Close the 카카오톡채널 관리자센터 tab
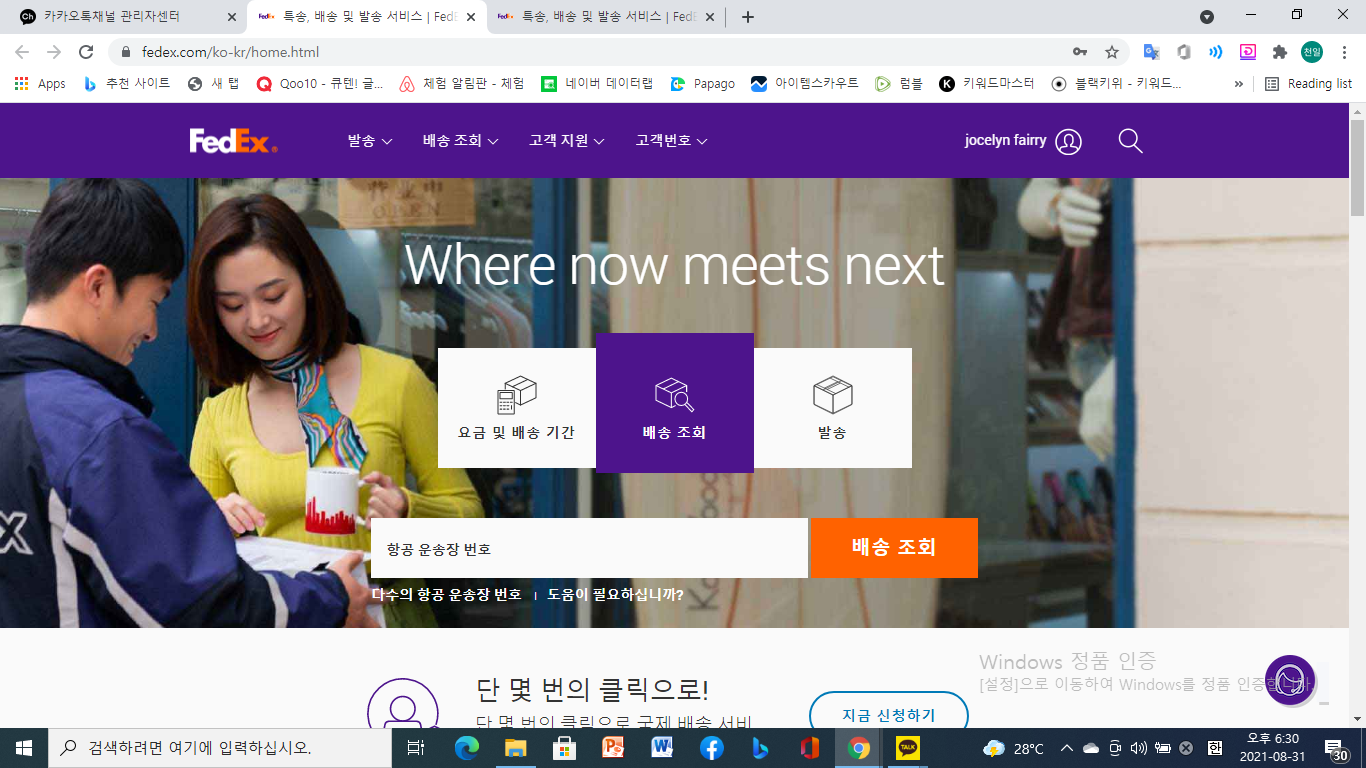The height and width of the screenshot is (768, 1366). (231, 17)
